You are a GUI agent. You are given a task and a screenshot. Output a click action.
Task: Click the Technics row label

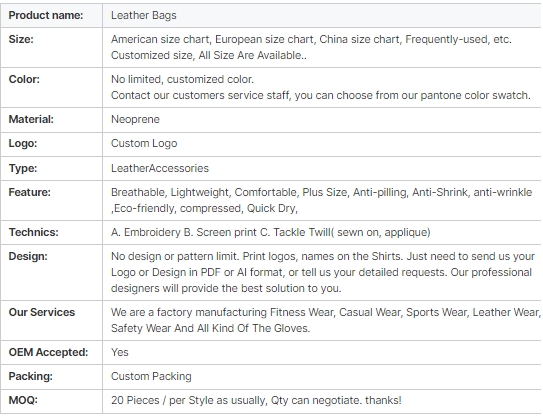tap(34, 232)
